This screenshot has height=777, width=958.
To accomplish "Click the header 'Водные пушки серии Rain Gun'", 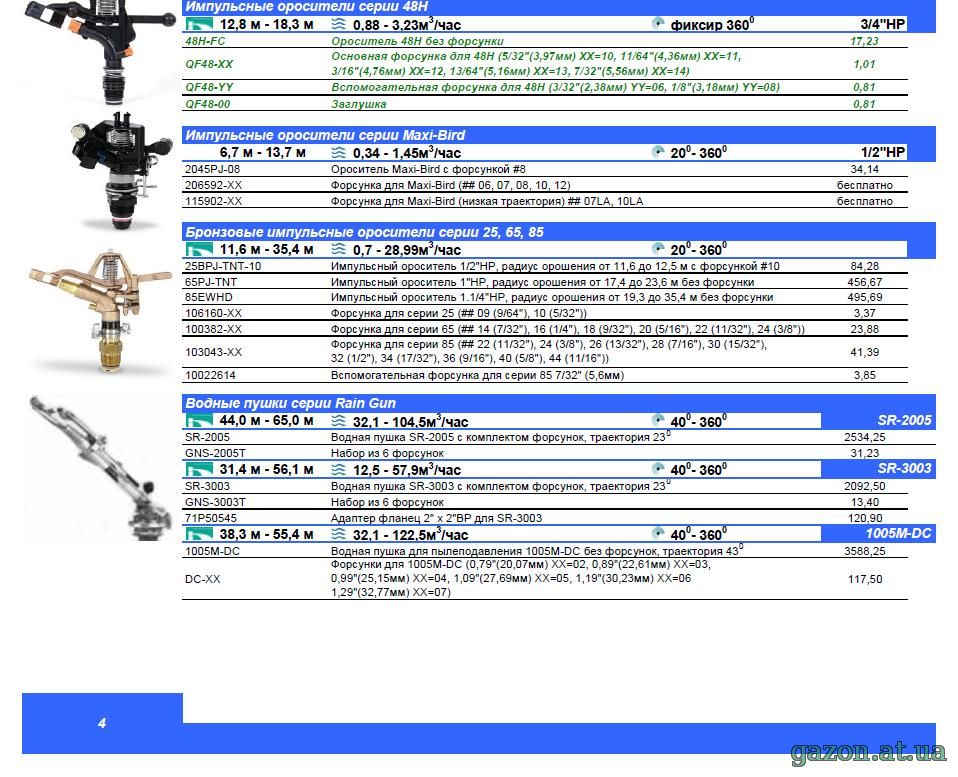I will click(290, 403).
